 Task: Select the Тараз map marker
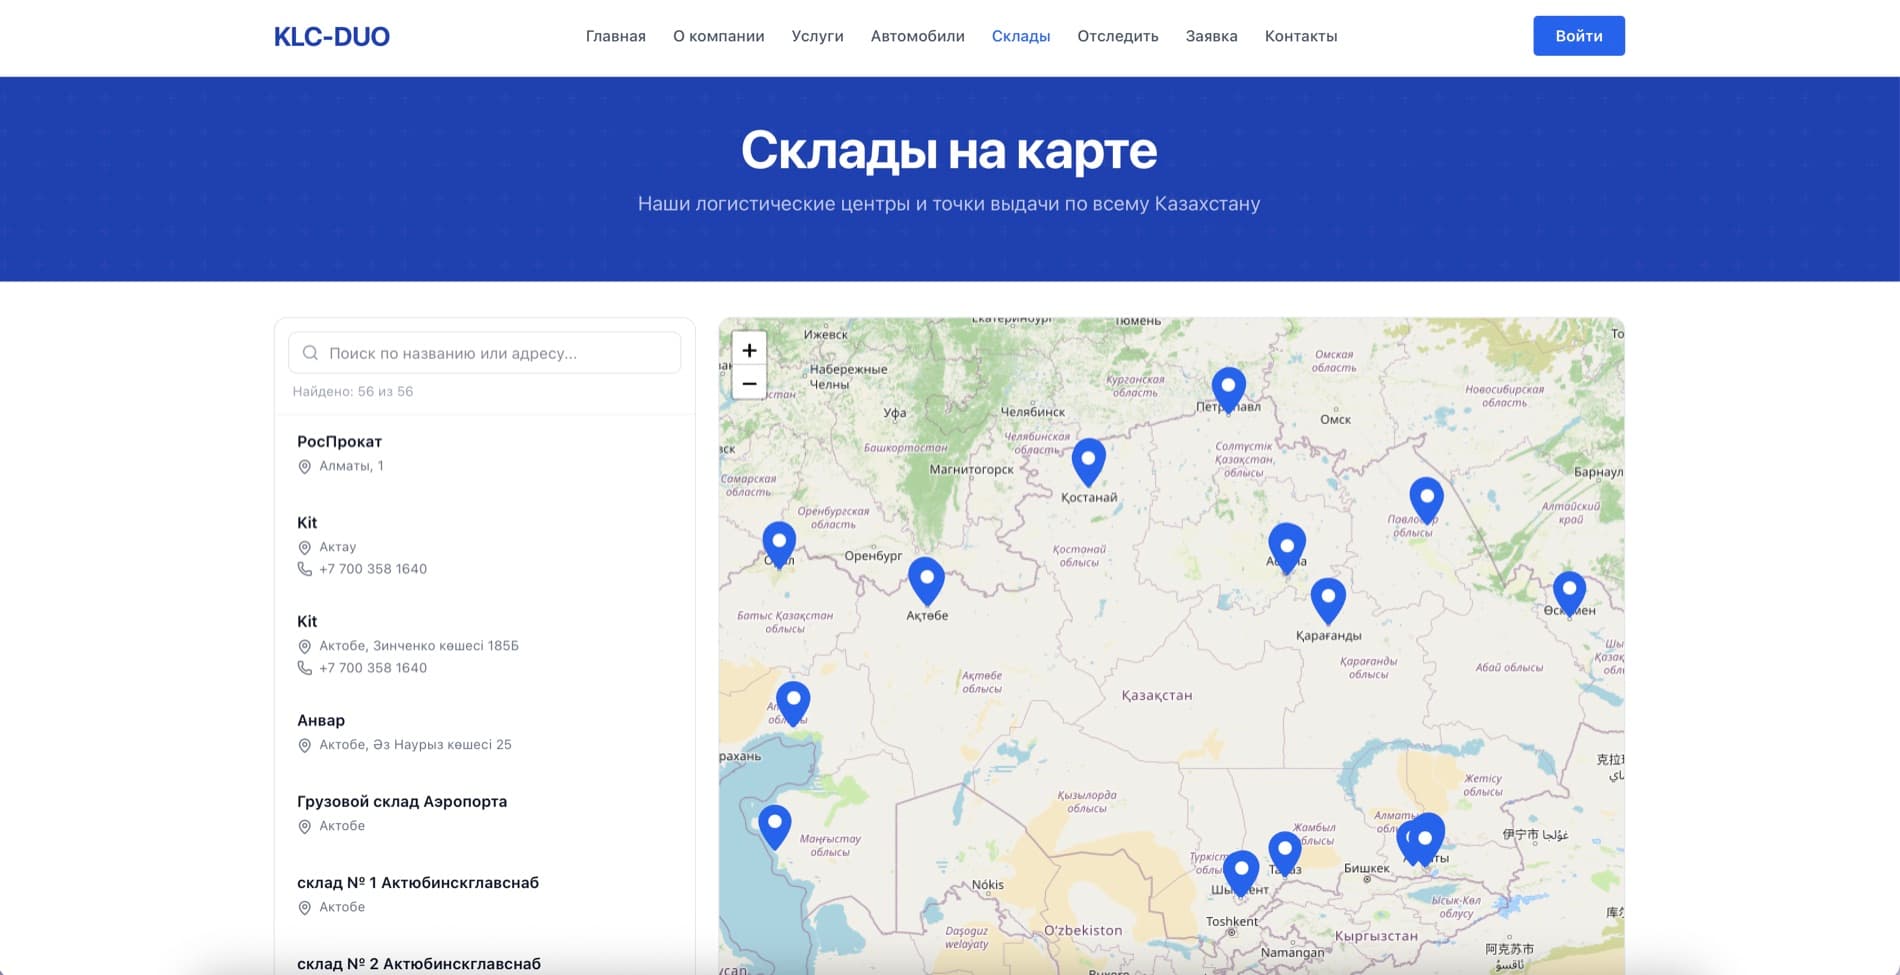pos(1285,855)
